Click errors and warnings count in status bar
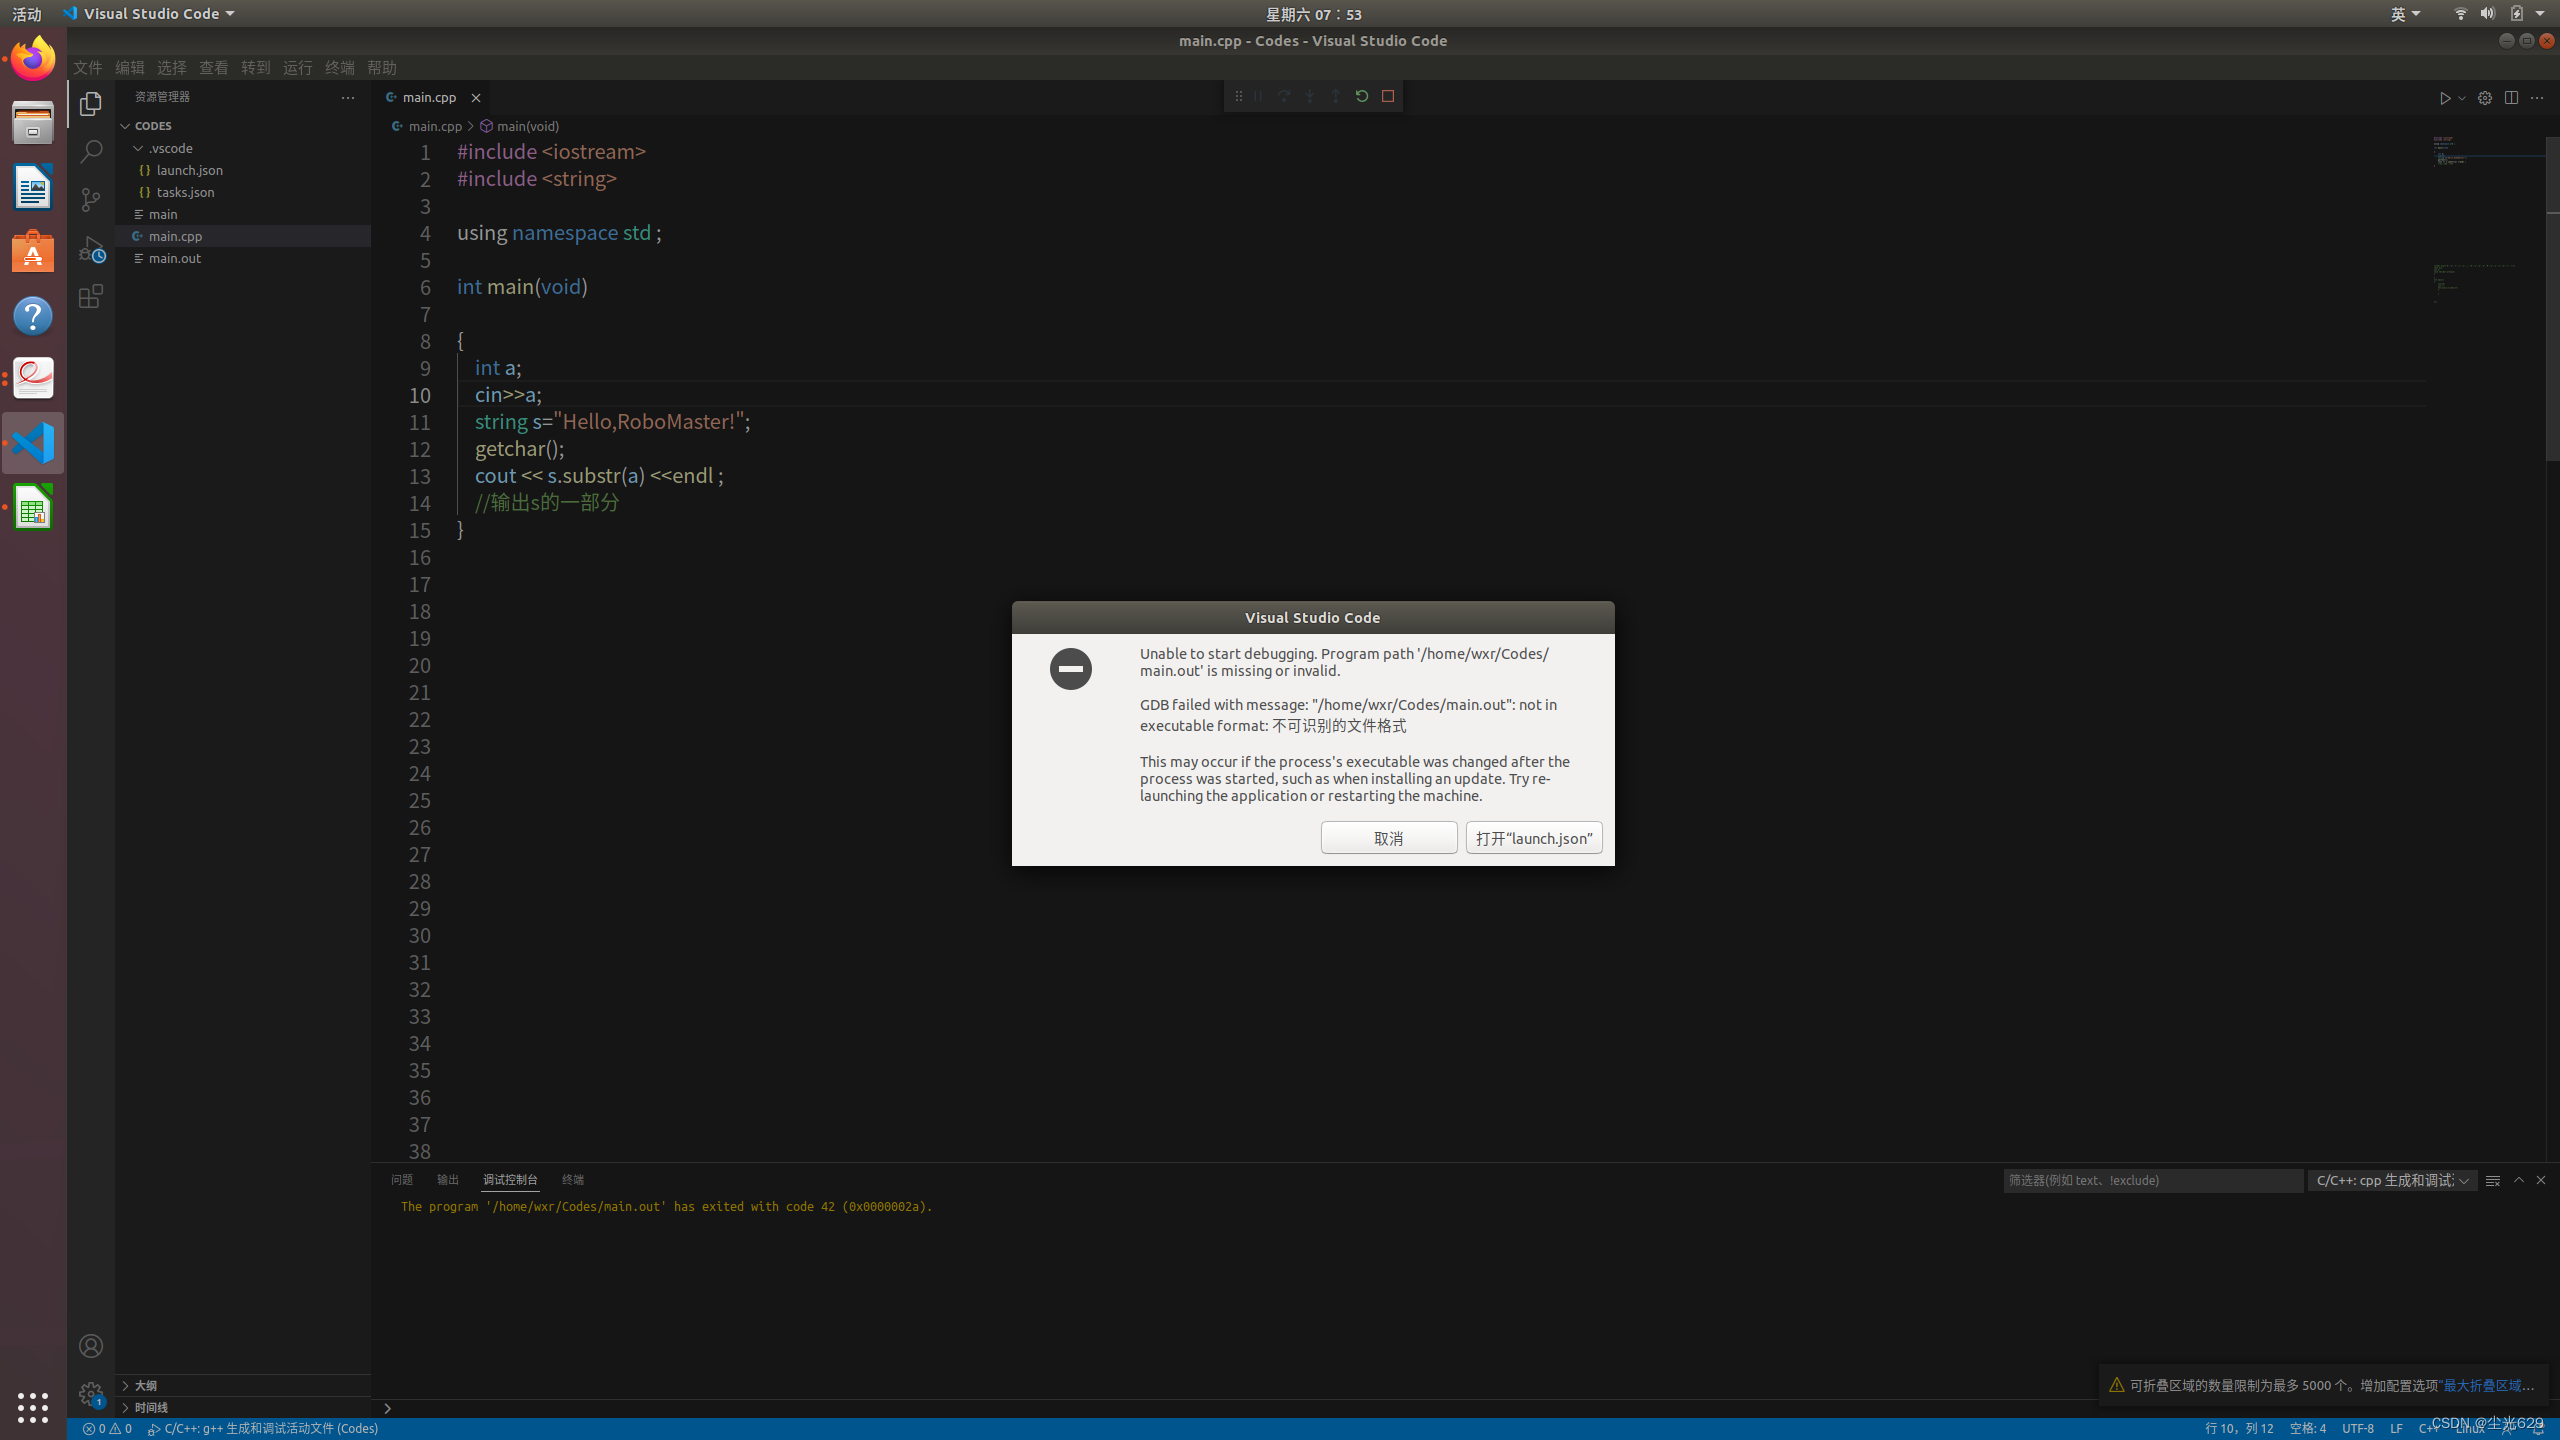The image size is (2560, 1440). point(107,1429)
